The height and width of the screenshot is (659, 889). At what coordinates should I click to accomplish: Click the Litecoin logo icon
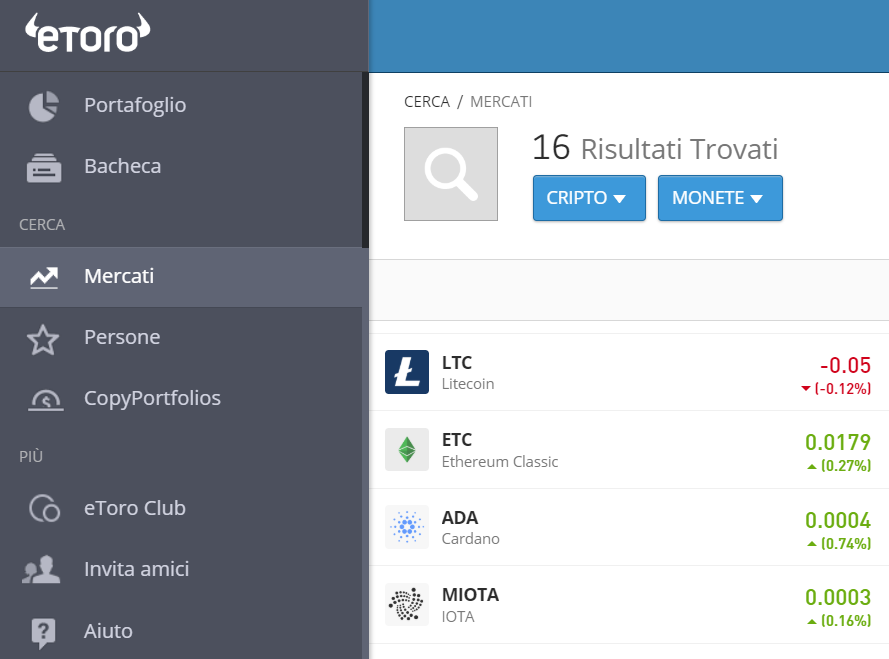click(x=407, y=372)
